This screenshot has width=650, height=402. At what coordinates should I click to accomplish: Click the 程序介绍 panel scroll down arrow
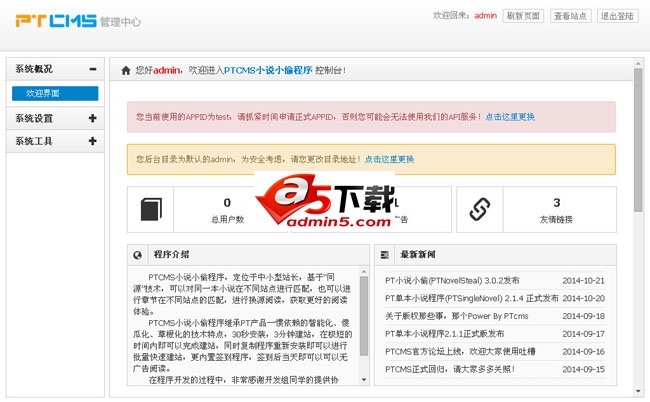(364, 380)
